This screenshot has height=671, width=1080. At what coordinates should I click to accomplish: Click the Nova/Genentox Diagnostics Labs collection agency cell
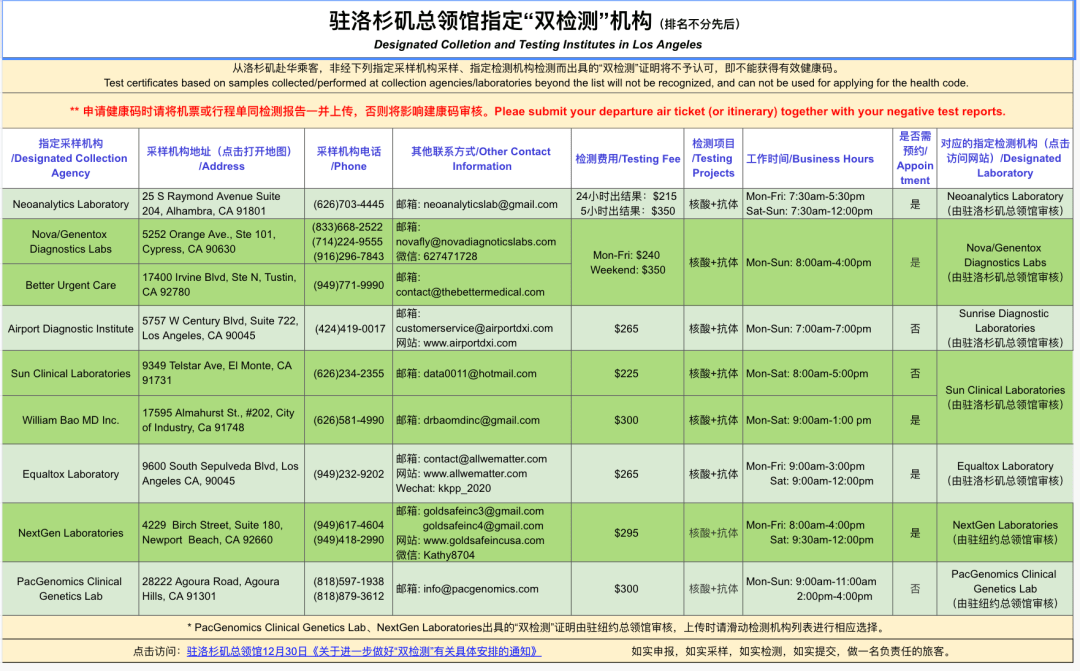pos(70,241)
